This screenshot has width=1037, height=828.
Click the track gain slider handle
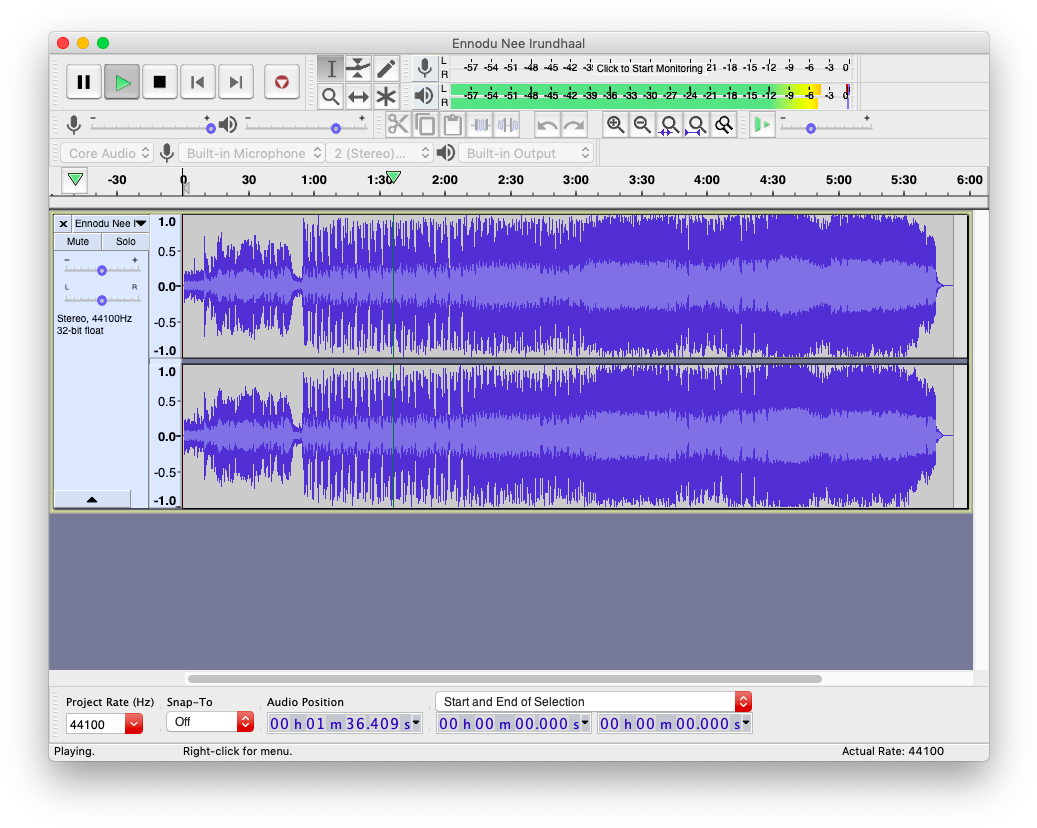click(x=102, y=271)
